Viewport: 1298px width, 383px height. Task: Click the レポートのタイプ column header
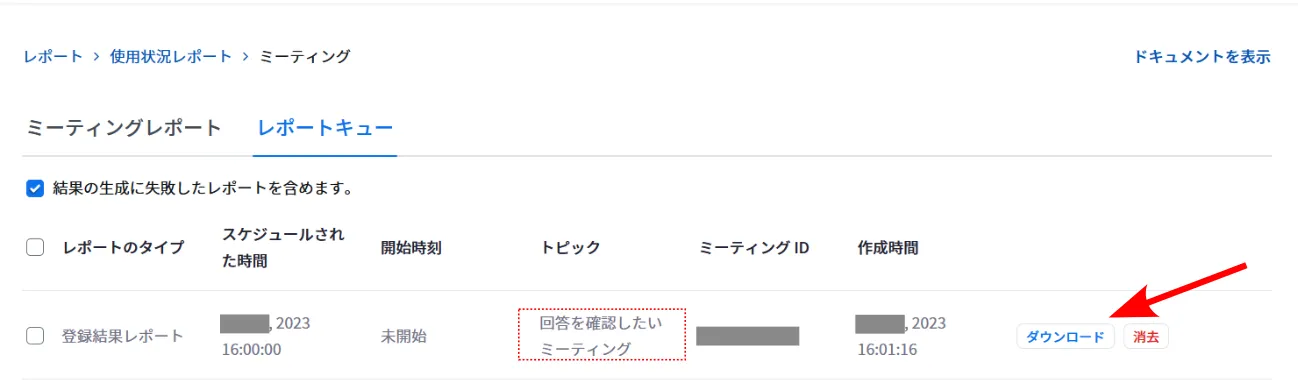pos(123,248)
